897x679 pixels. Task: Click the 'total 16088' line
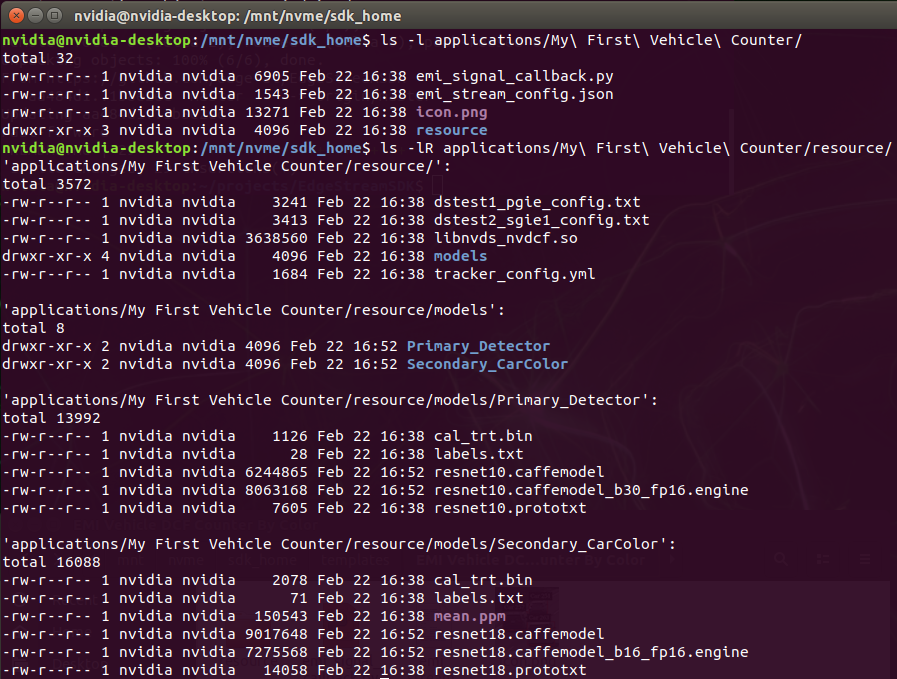tap(51, 562)
